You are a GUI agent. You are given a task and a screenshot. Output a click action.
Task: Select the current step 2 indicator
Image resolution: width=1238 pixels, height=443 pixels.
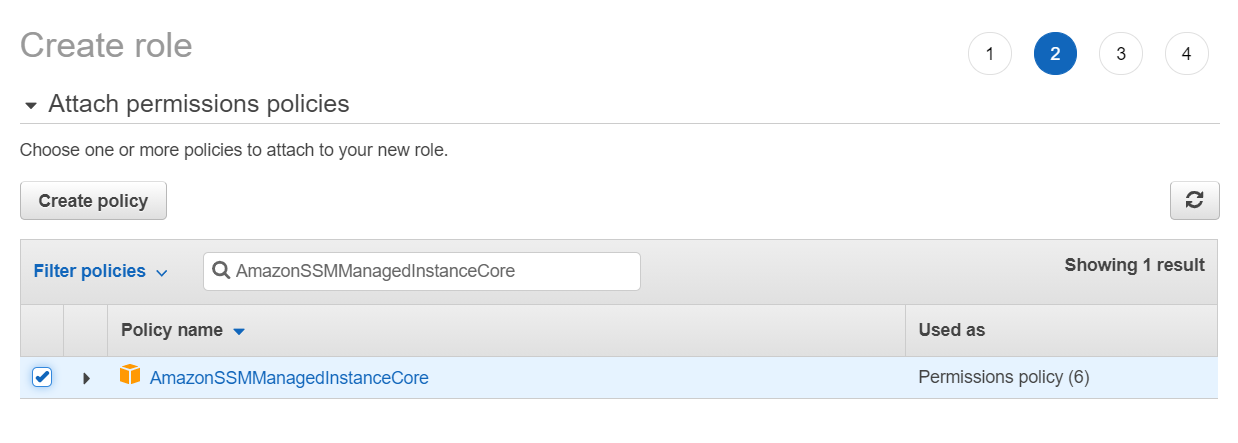coord(1055,54)
